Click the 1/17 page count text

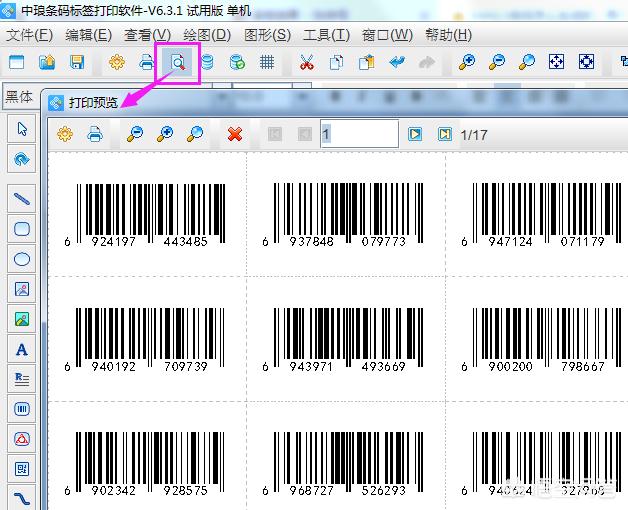(x=474, y=135)
